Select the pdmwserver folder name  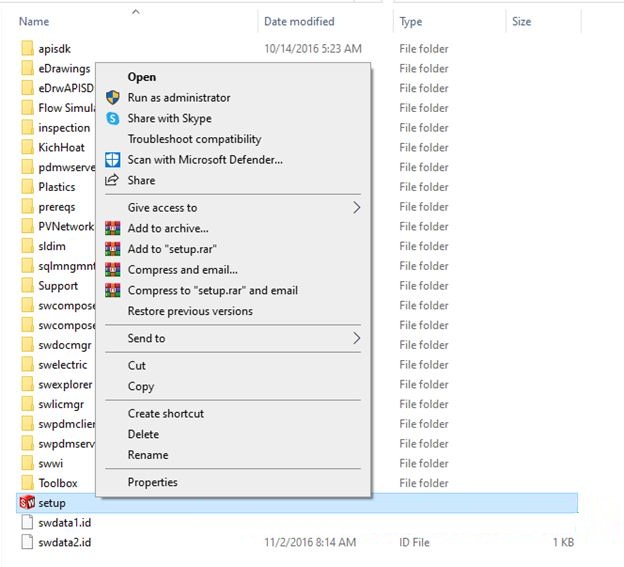[x=66, y=168]
